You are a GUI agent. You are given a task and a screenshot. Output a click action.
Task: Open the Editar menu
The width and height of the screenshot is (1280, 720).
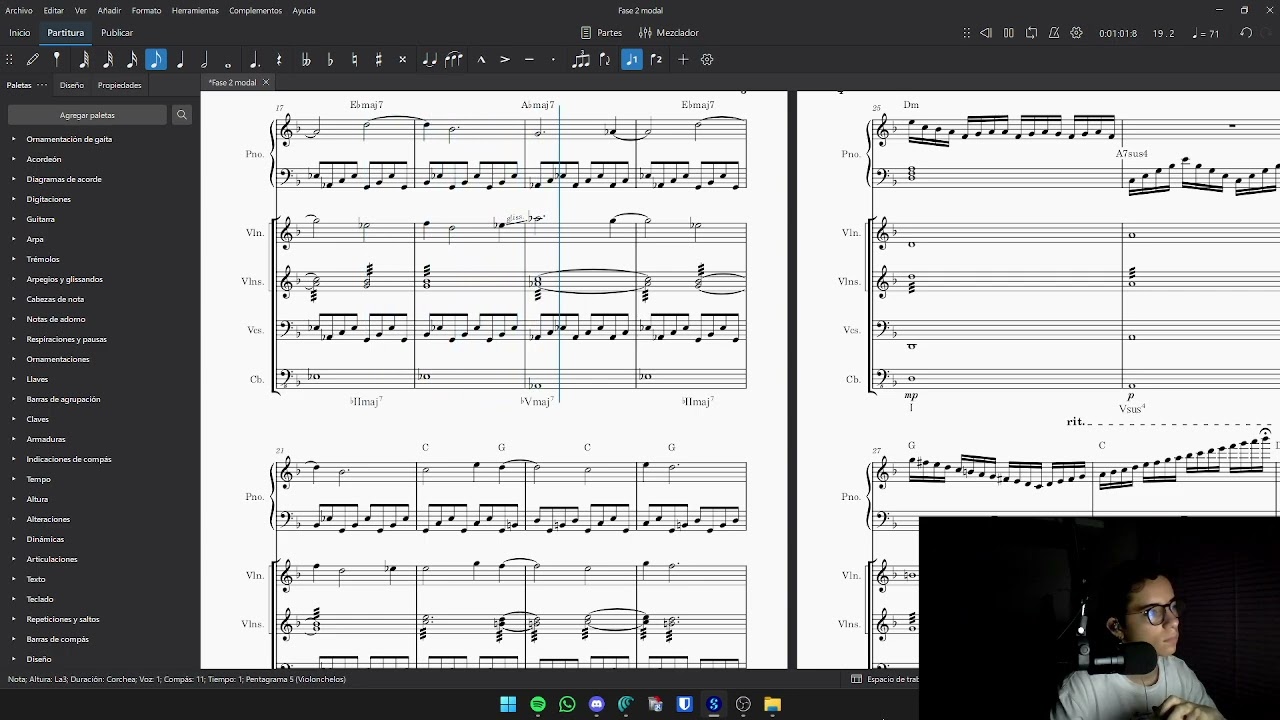53,11
